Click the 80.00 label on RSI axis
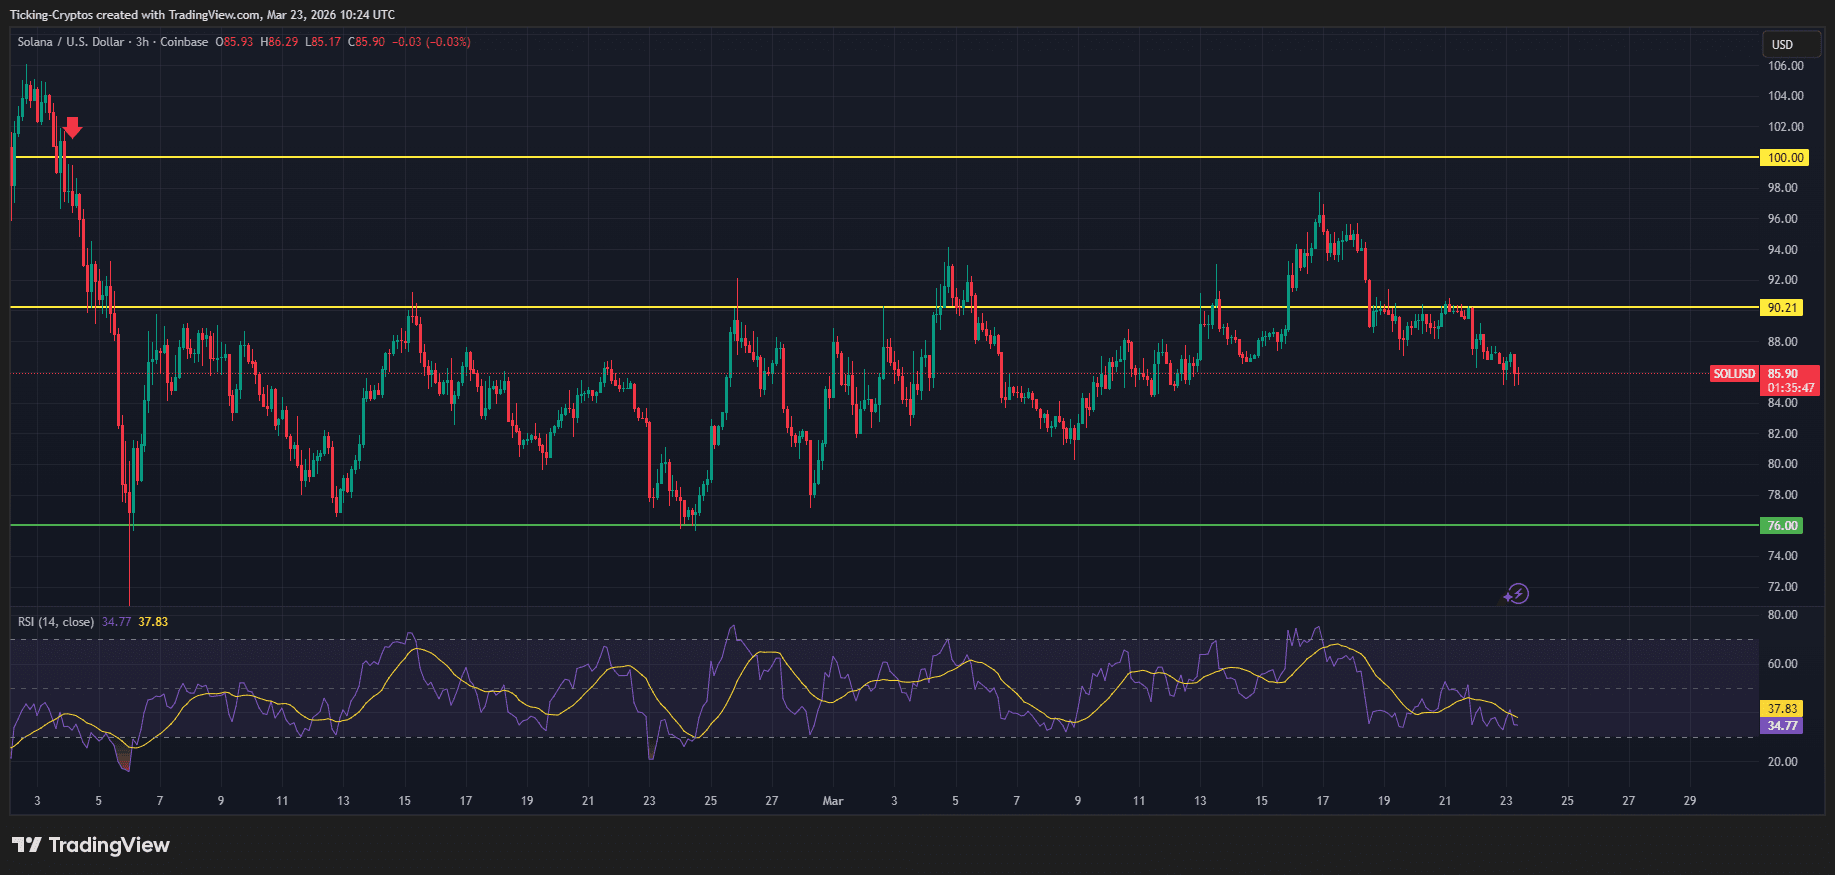This screenshot has height=875, width=1835. (x=1782, y=615)
